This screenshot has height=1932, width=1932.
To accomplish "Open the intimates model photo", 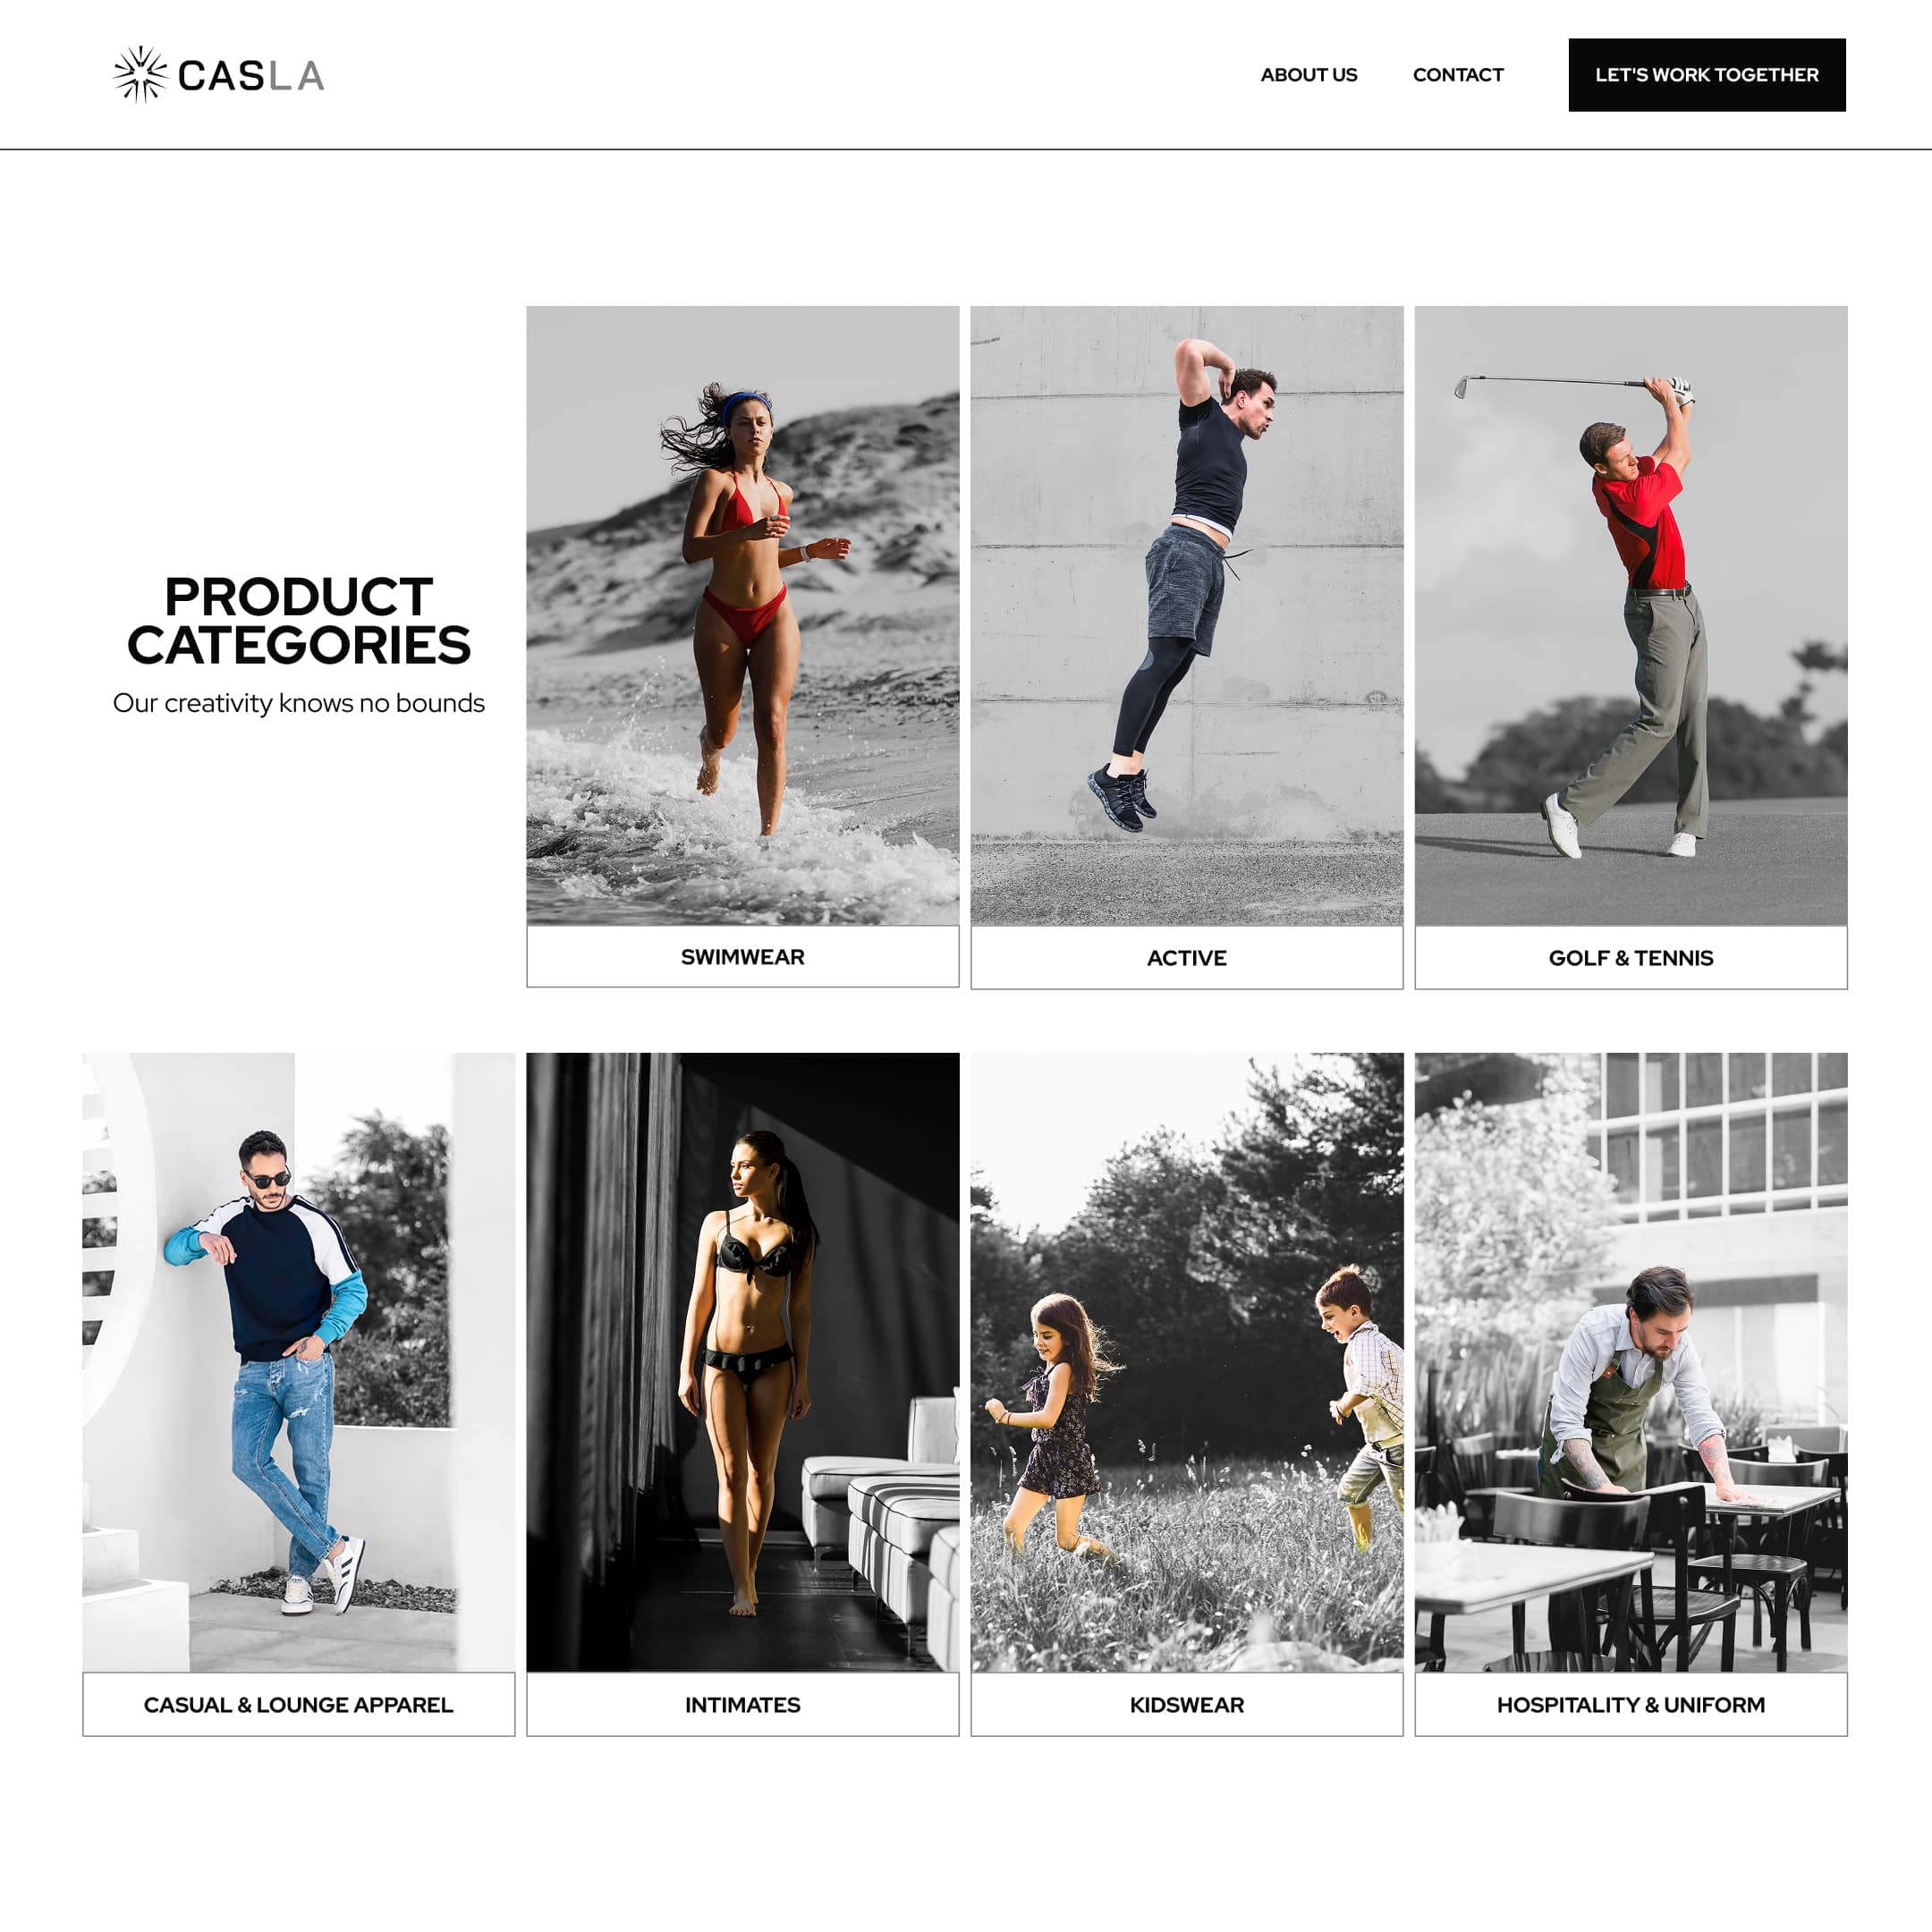I will [743, 1363].
